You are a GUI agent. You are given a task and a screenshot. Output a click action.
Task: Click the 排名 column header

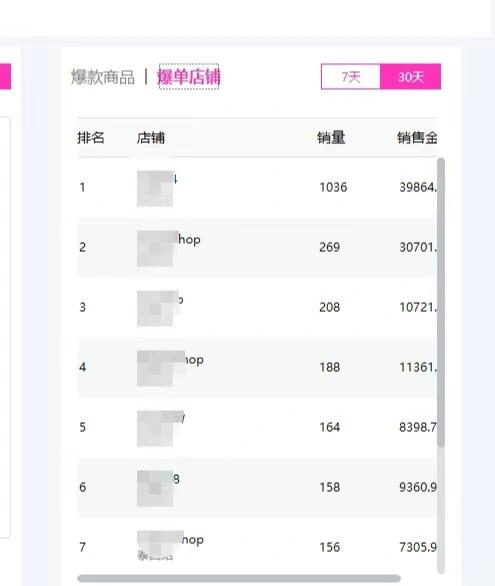point(91,138)
